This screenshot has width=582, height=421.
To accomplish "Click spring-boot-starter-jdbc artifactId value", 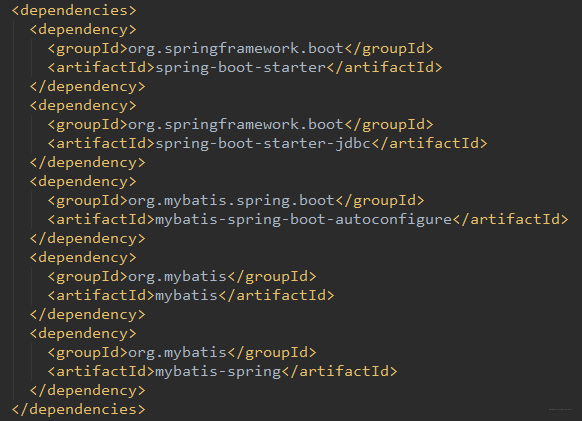I will [x=263, y=143].
